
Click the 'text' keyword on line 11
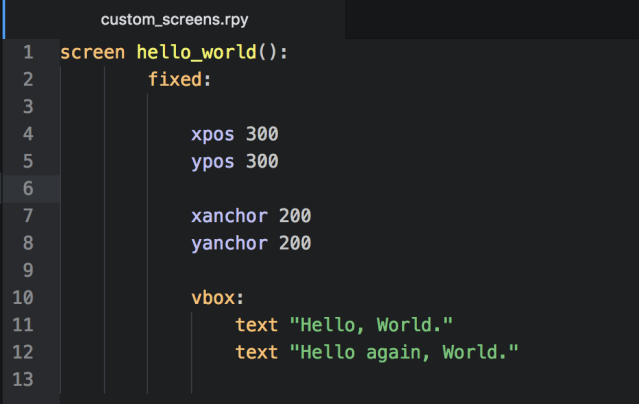coord(257,324)
